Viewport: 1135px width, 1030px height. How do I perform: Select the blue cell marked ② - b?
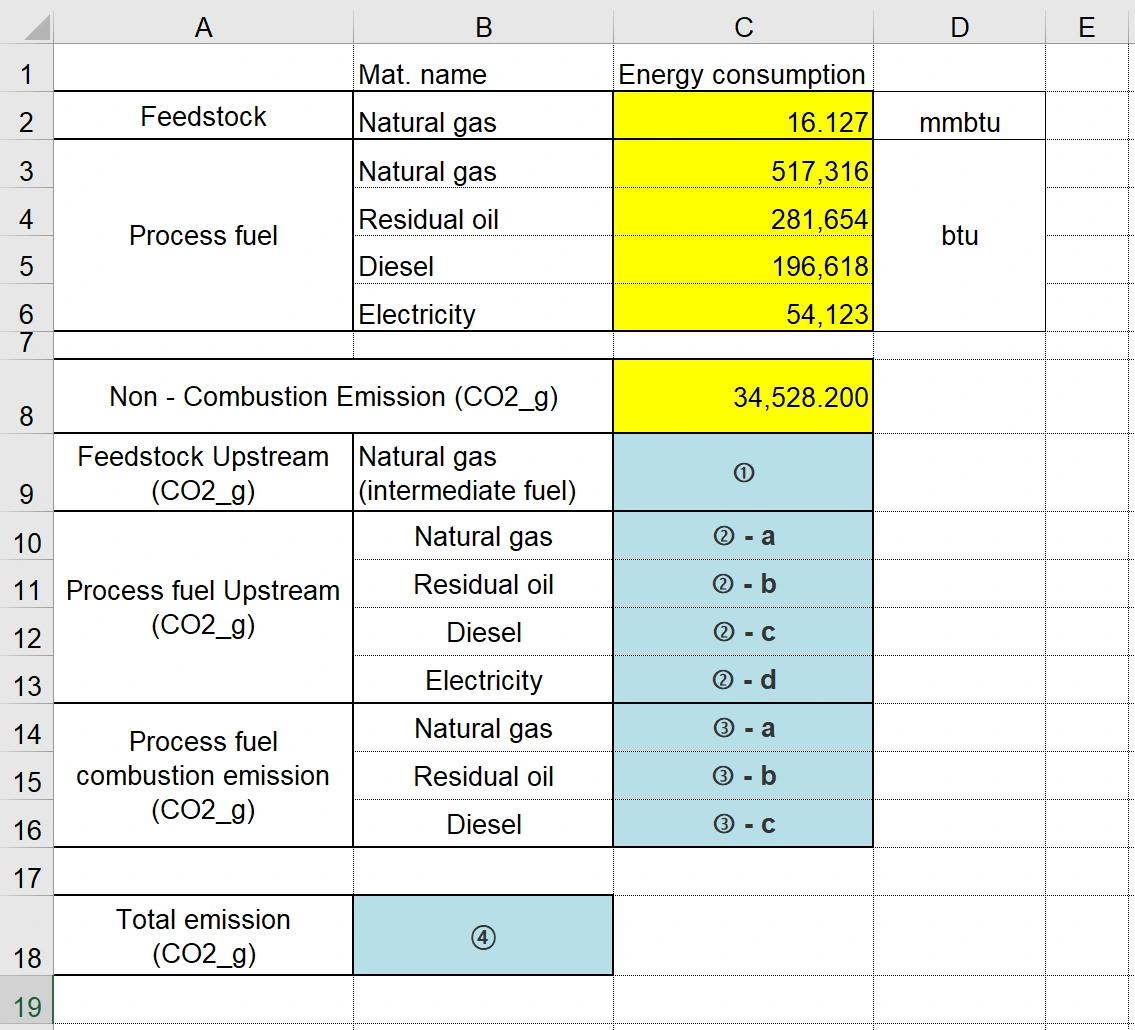(743, 583)
